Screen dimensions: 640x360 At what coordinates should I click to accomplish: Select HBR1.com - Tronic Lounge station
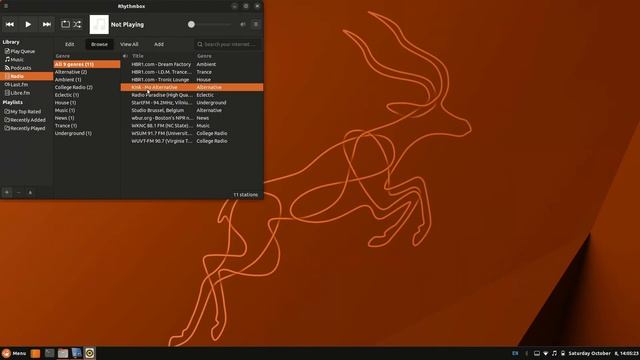[192, 80]
